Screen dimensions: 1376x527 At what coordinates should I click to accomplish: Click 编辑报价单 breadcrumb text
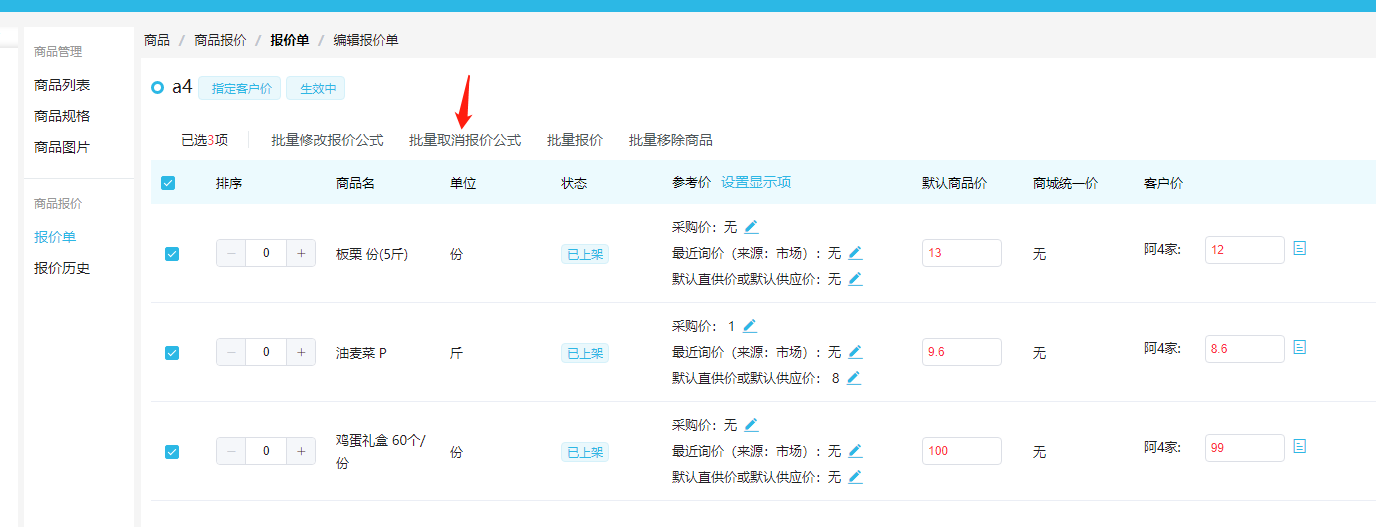tap(366, 40)
